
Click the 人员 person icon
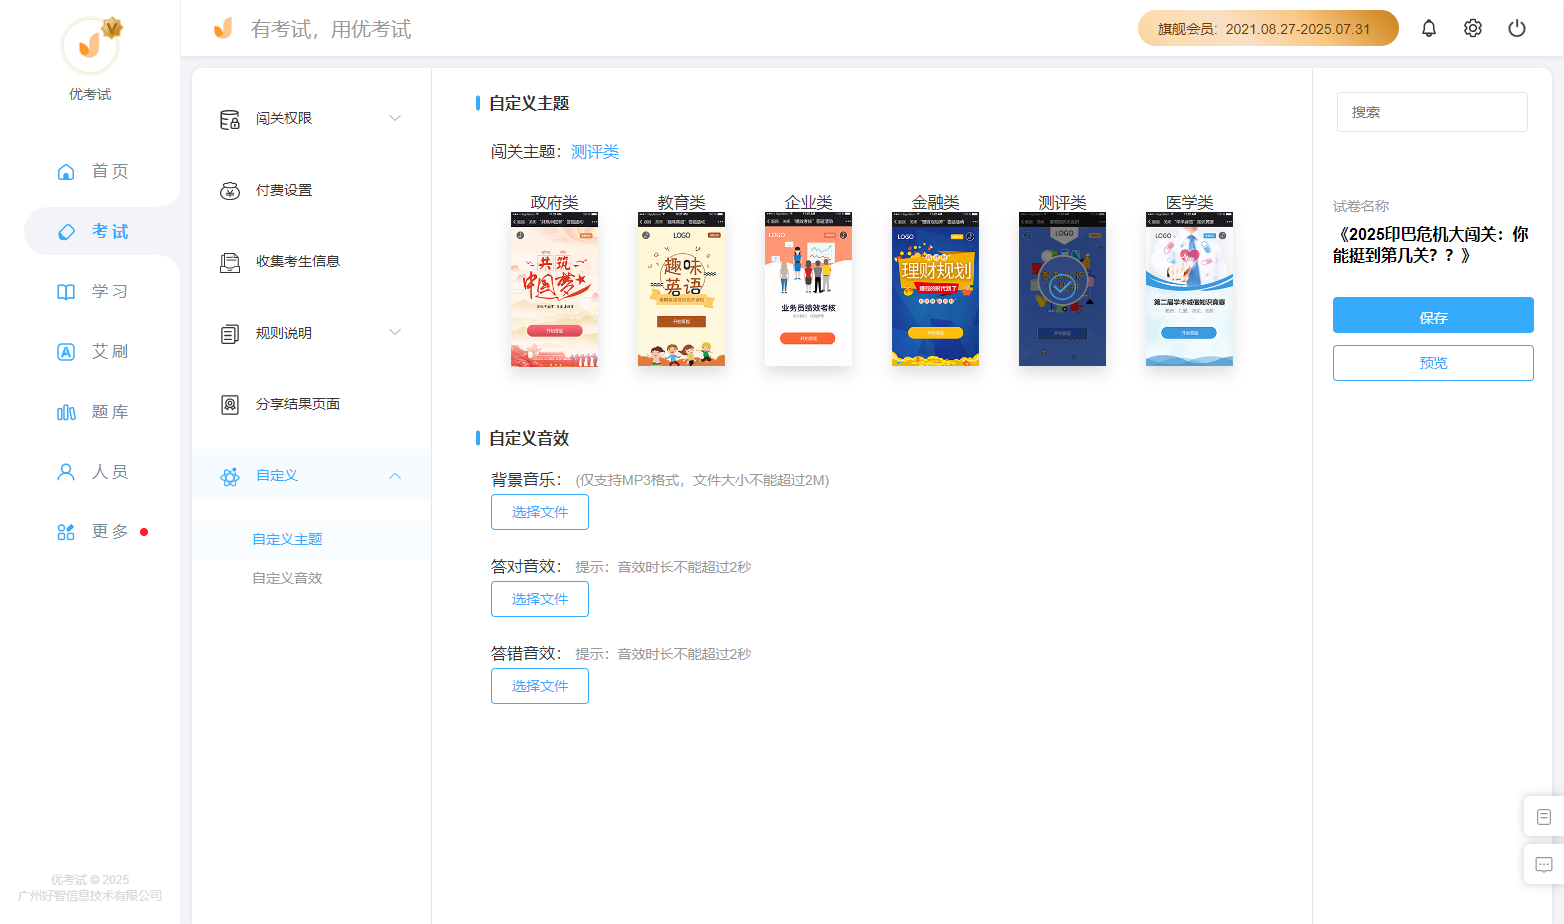(66, 472)
